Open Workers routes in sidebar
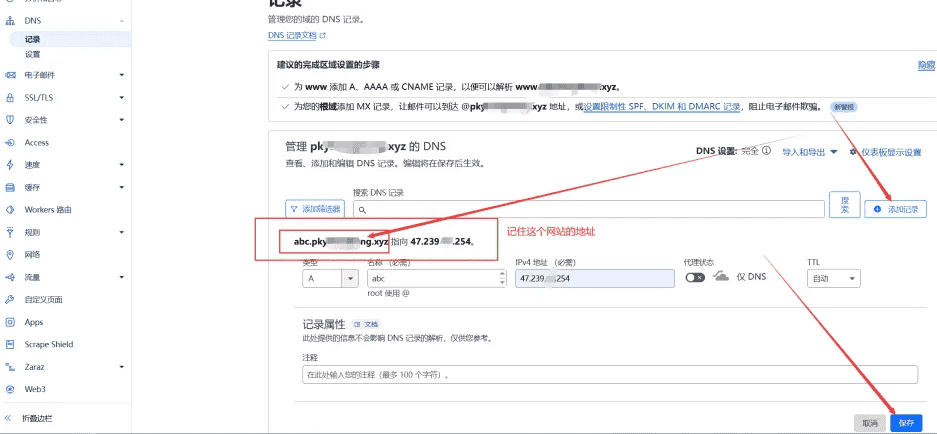 pos(48,210)
